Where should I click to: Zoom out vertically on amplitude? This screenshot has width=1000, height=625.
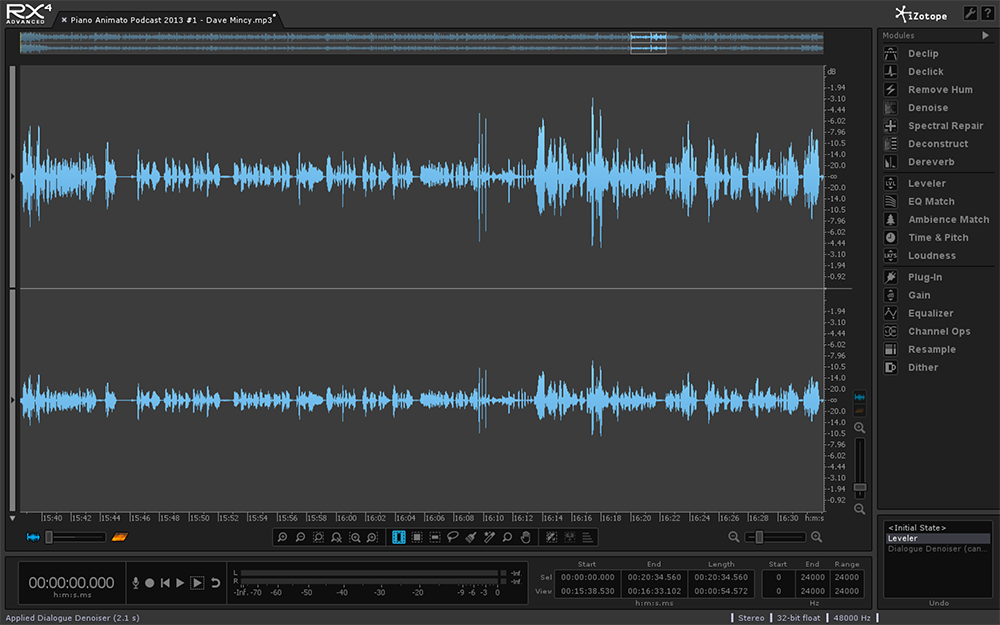point(860,509)
